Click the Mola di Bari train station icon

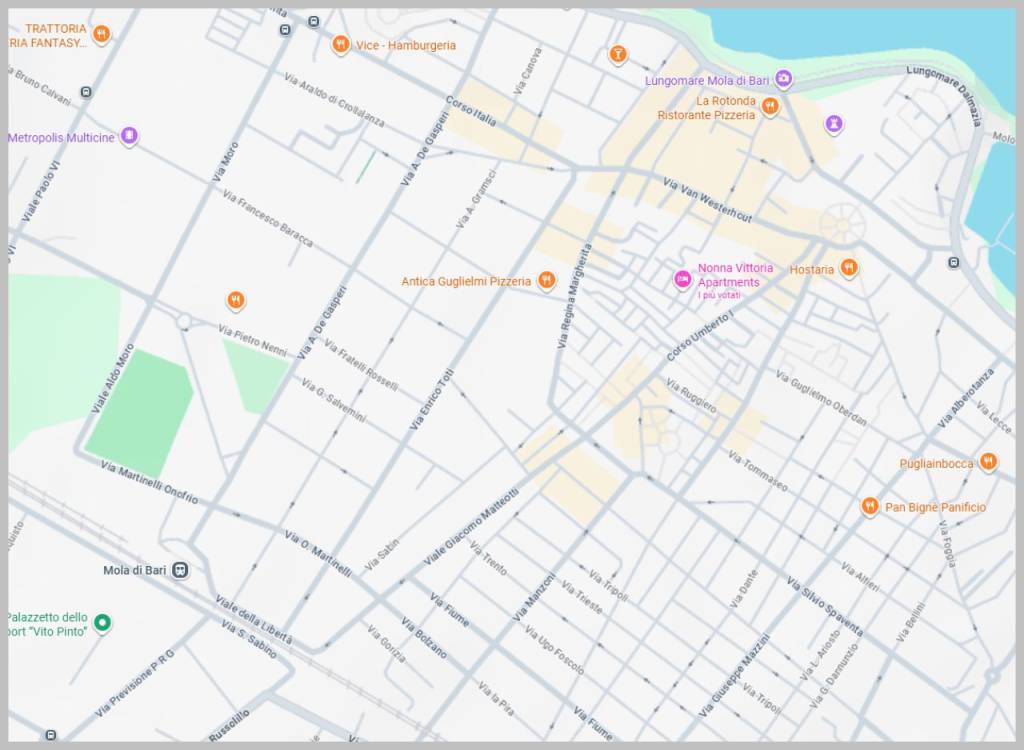(180, 570)
